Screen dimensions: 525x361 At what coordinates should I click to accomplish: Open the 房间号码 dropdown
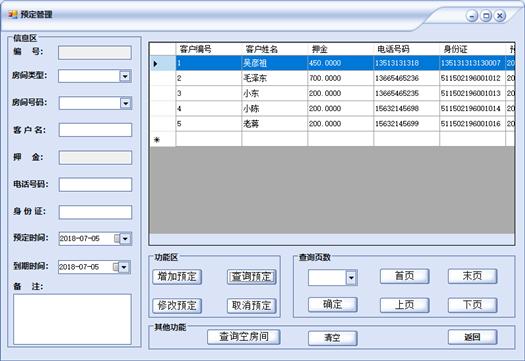(126, 103)
